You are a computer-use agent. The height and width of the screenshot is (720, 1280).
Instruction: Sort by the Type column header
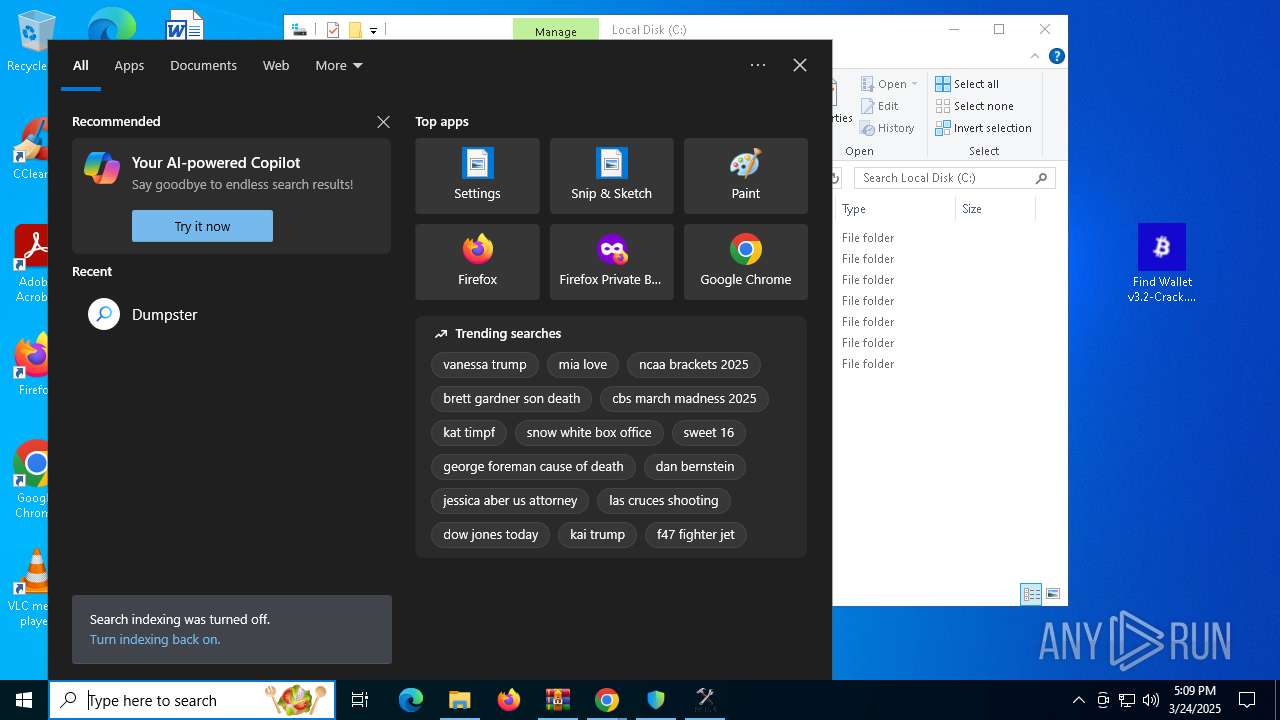[x=894, y=209]
